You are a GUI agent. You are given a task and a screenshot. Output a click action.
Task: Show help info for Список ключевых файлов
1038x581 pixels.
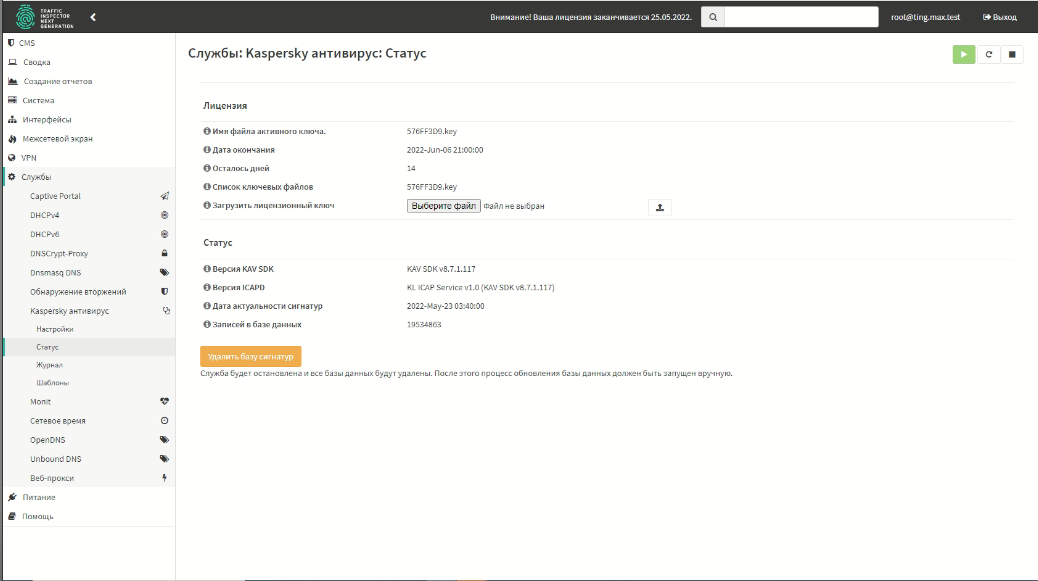tap(207, 187)
